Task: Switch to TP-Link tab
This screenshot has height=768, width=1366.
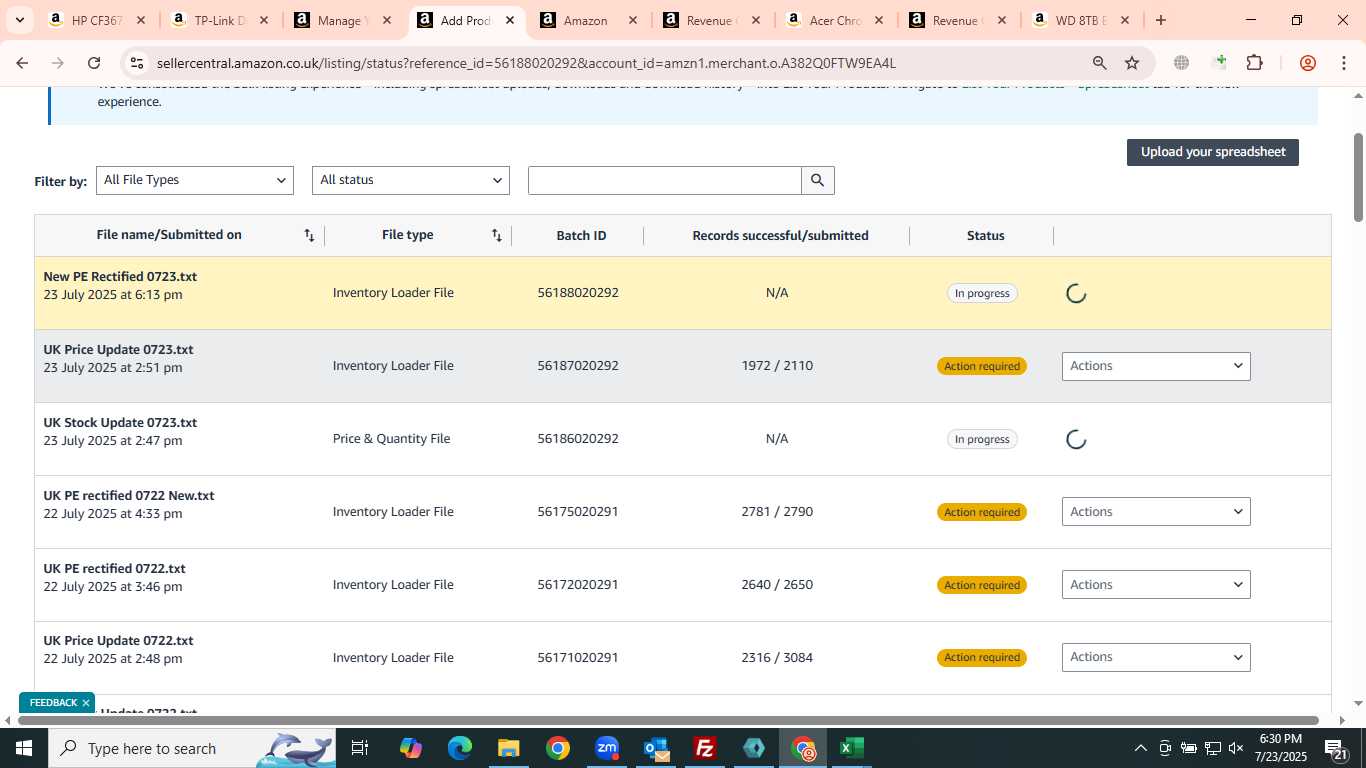Action: point(220,20)
